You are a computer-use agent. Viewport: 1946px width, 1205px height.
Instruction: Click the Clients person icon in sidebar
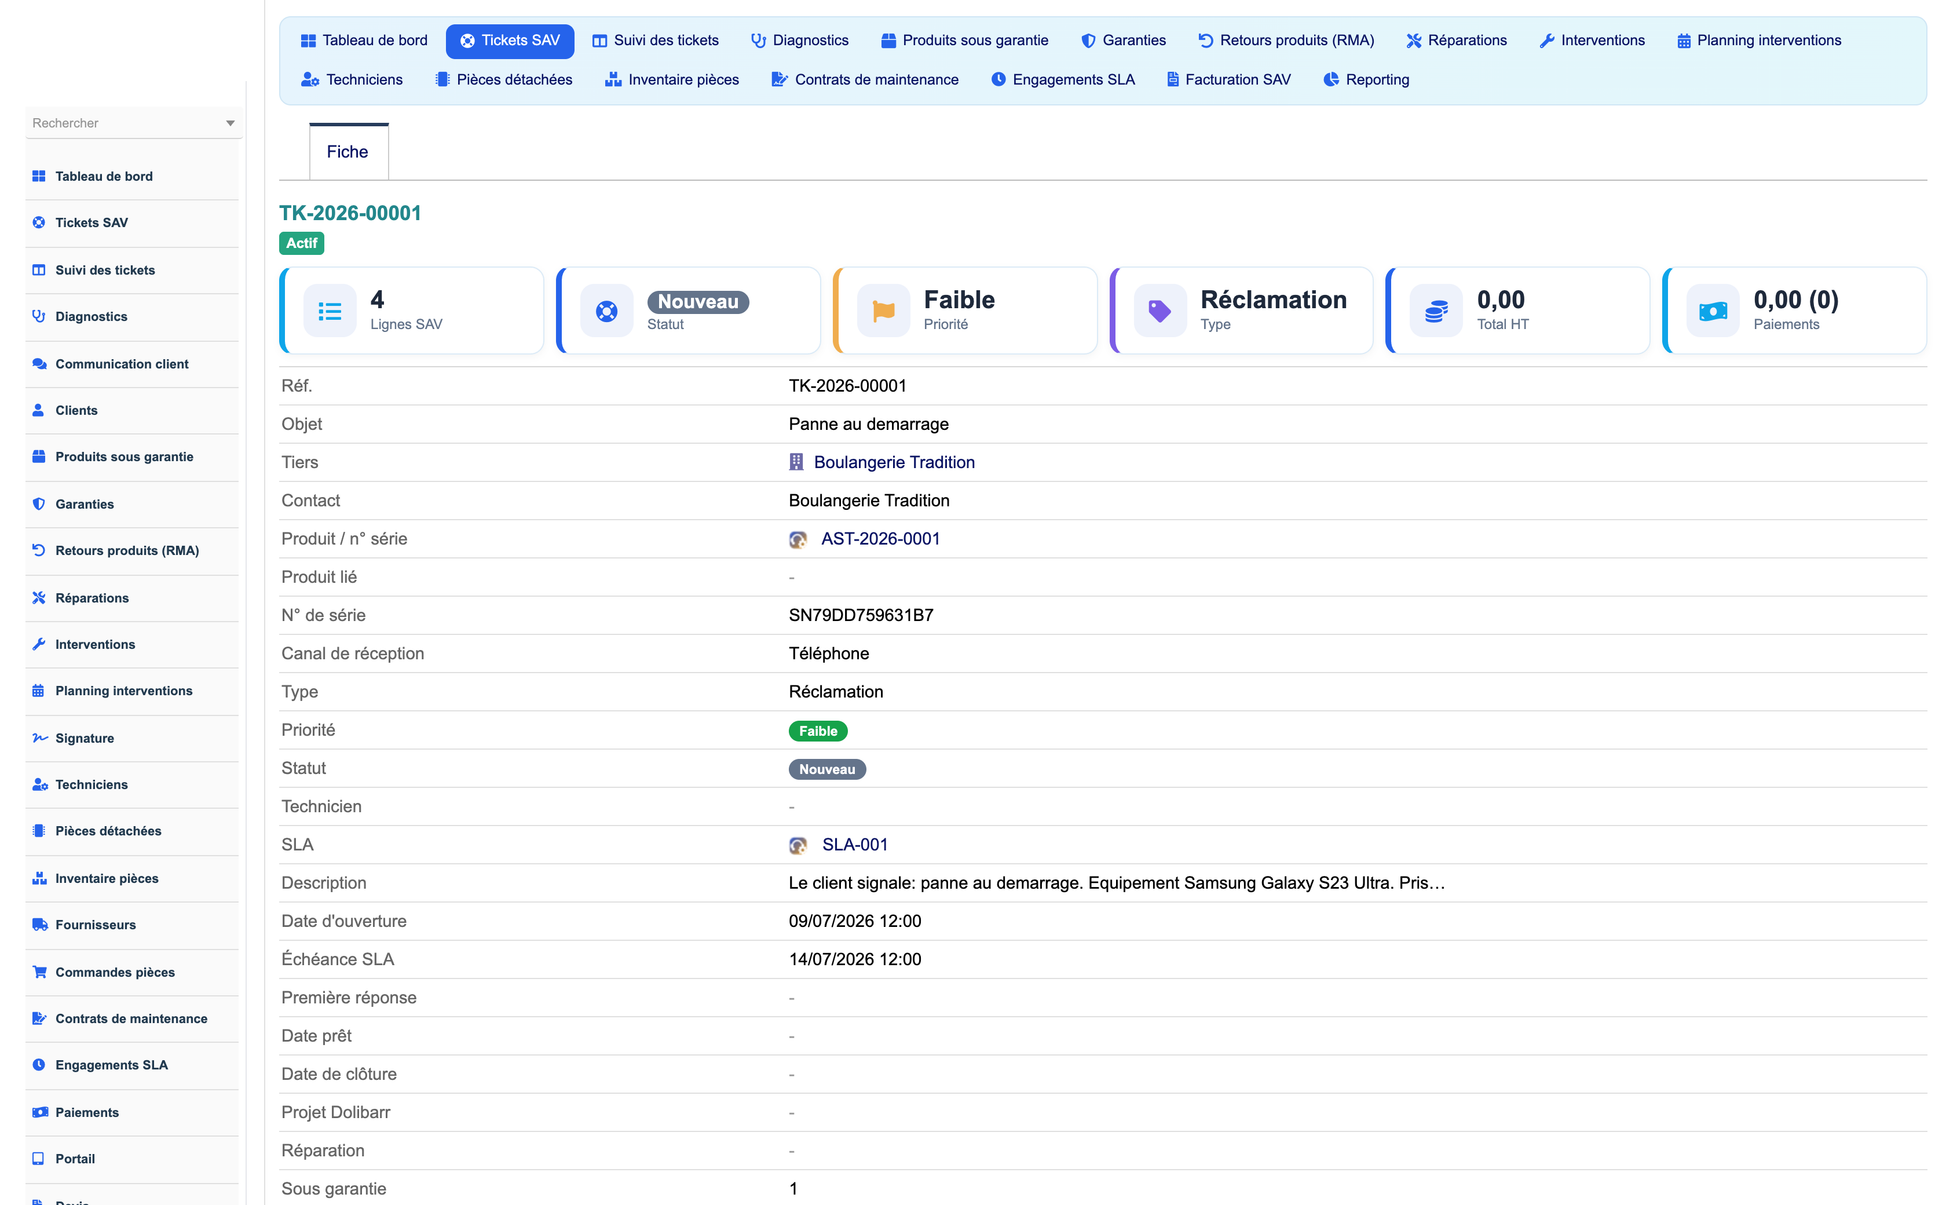coord(39,411)
